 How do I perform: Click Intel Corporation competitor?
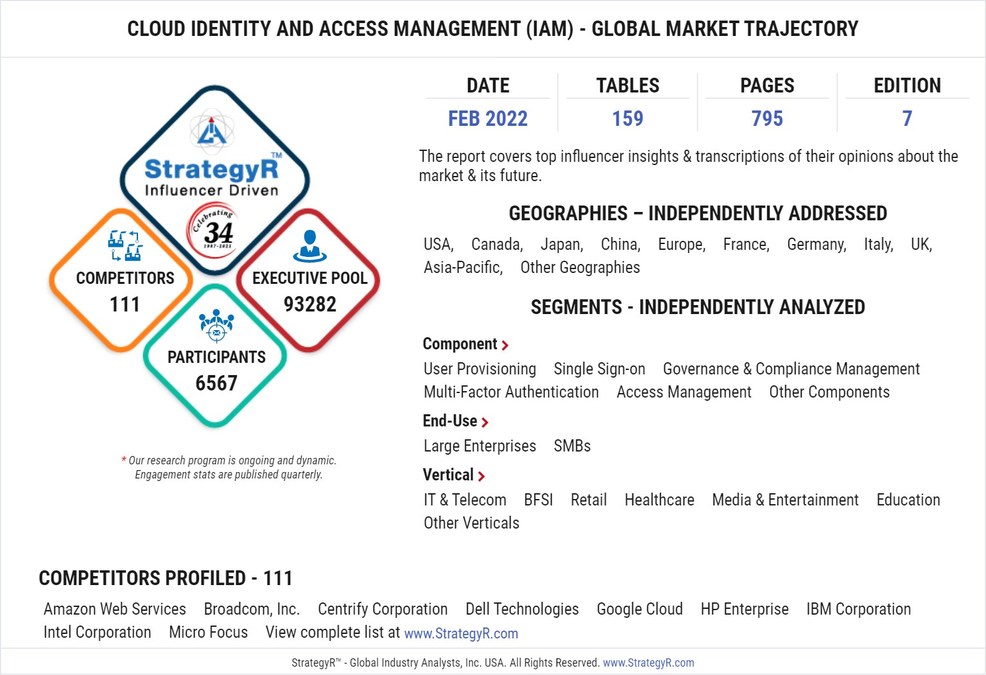pyautogui.click(x=97, y=633)
